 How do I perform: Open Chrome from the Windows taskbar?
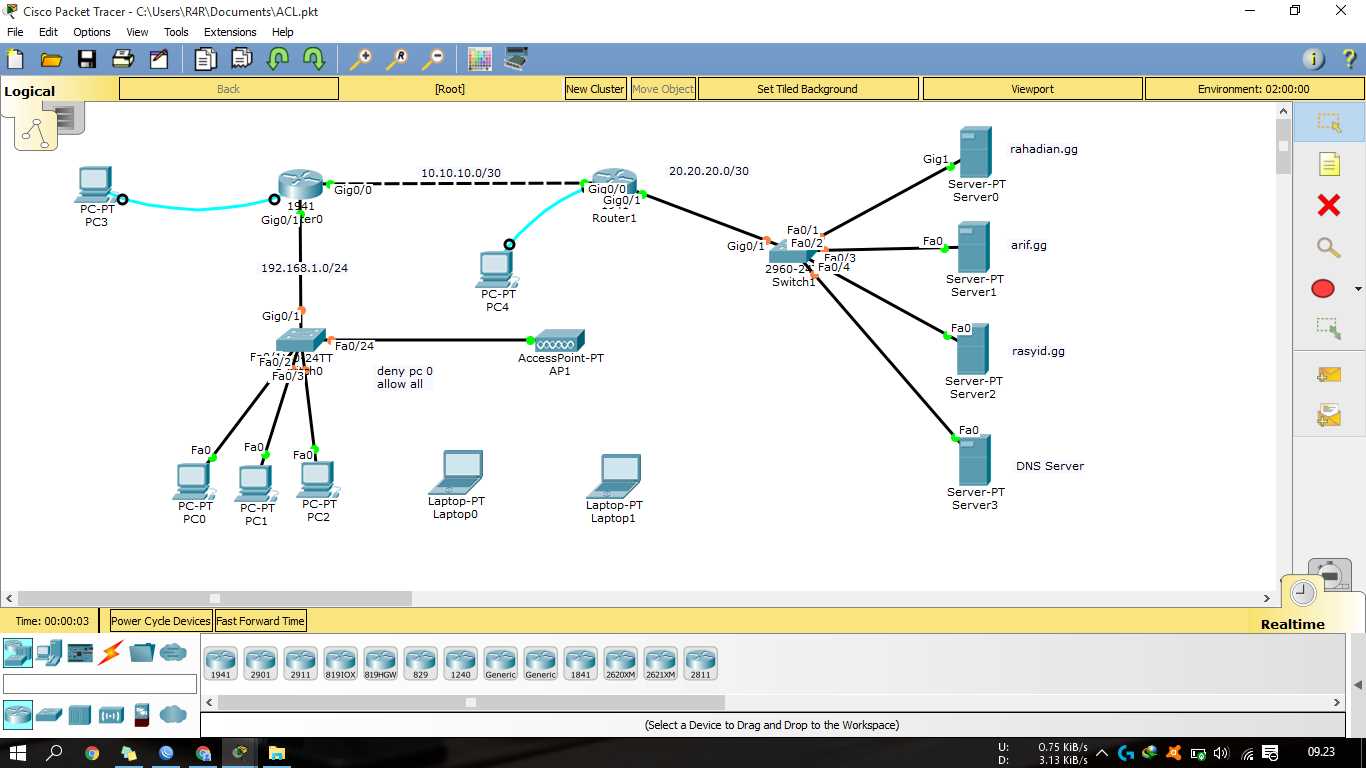[x=92, y=753]
